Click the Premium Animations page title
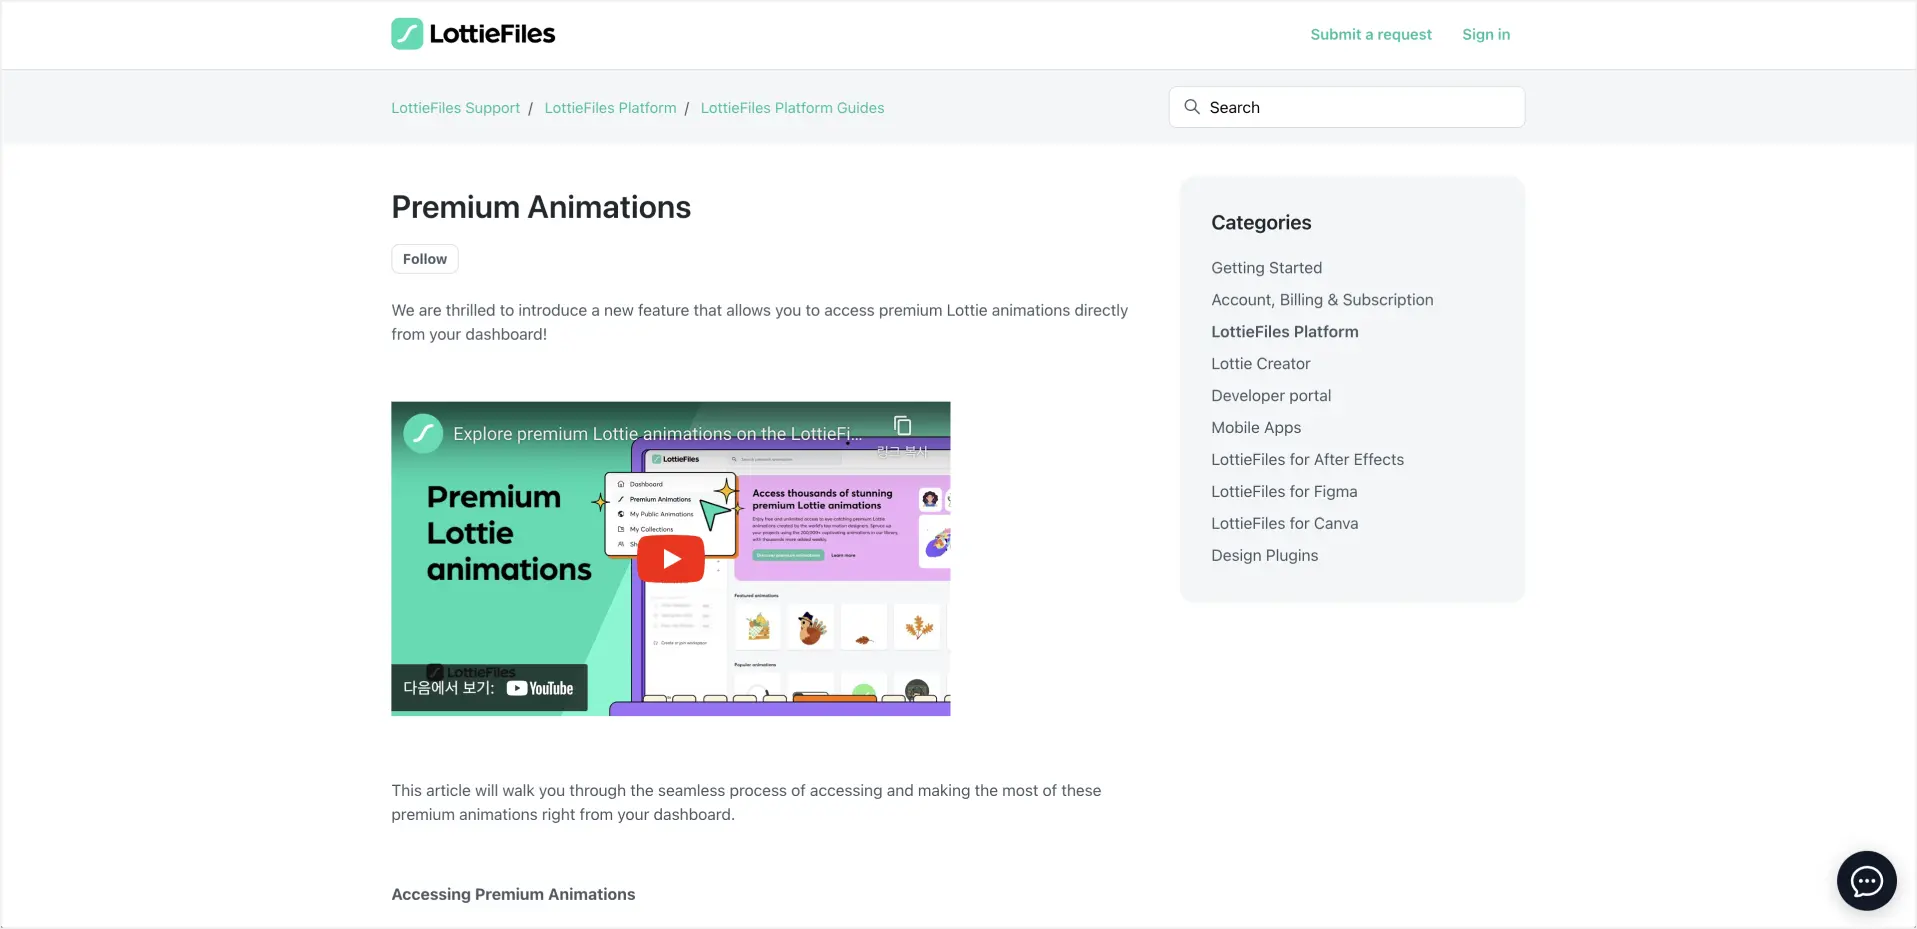1917x929 pixels. 541,207
